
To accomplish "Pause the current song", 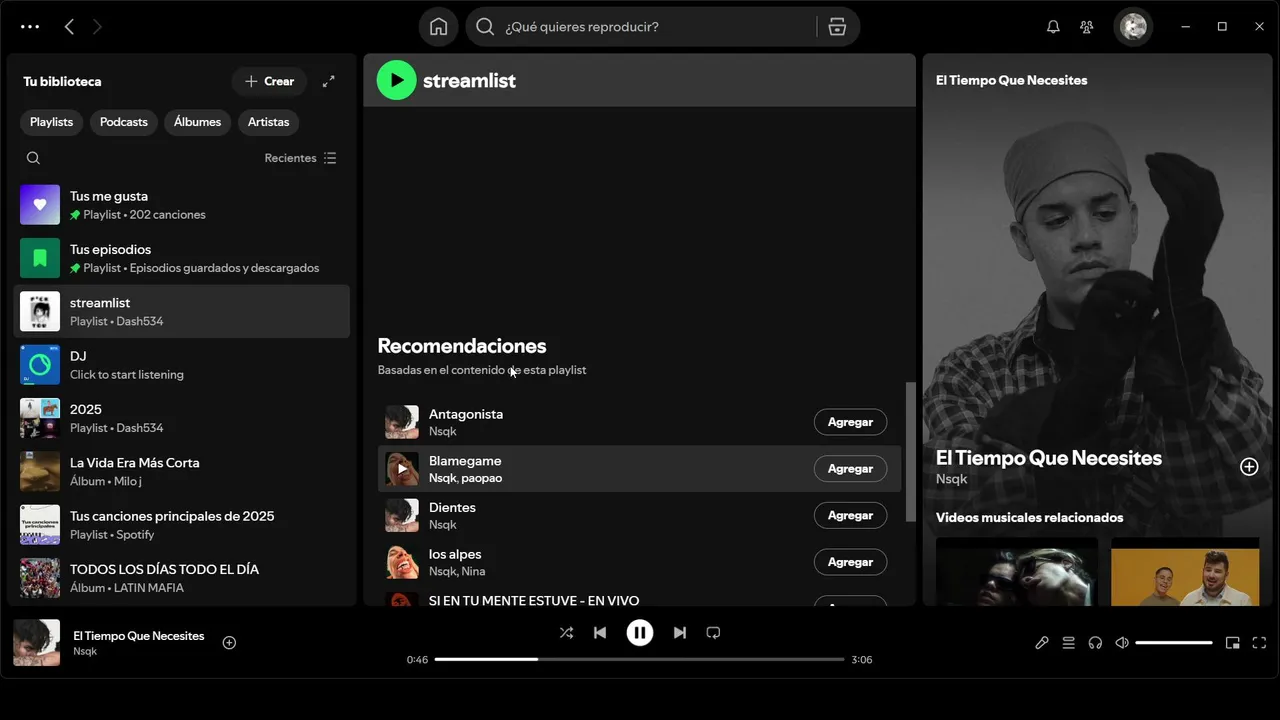I will point(640,633).
